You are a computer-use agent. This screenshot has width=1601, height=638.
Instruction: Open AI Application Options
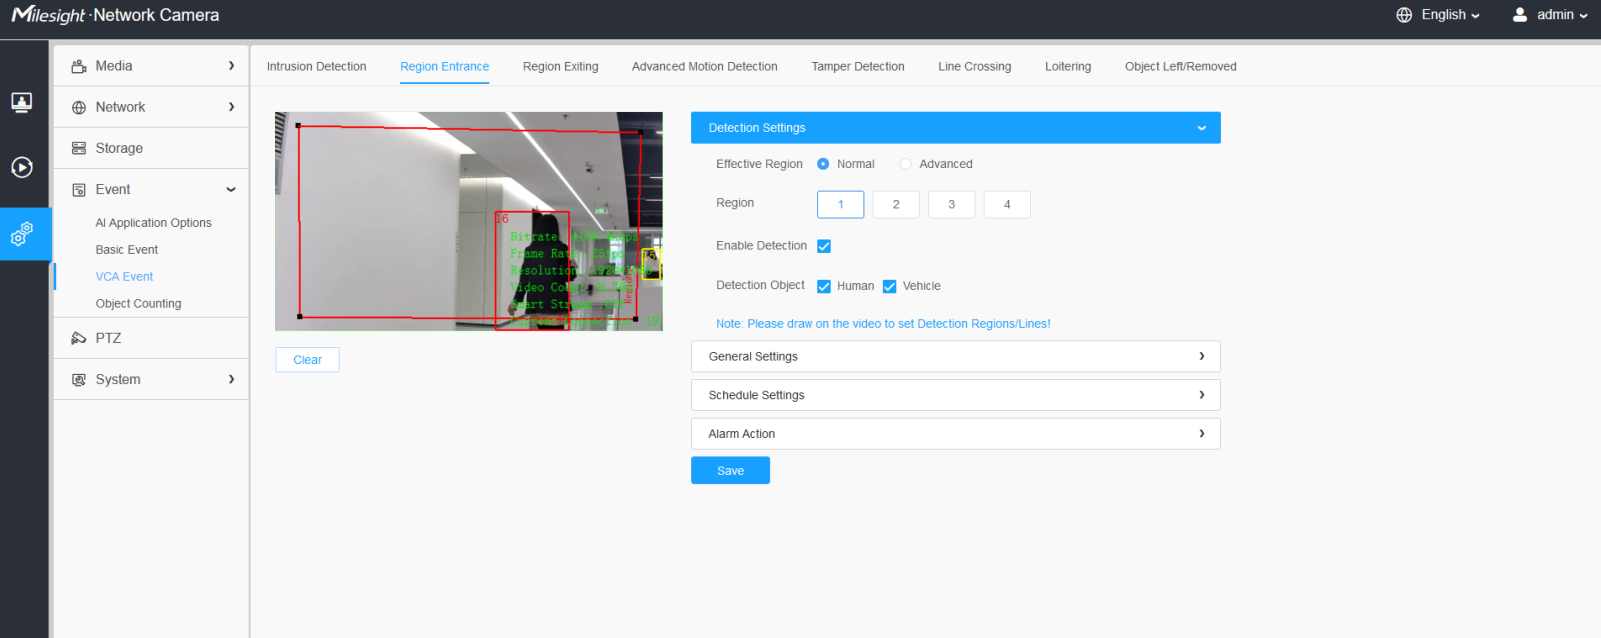(153, 223)
